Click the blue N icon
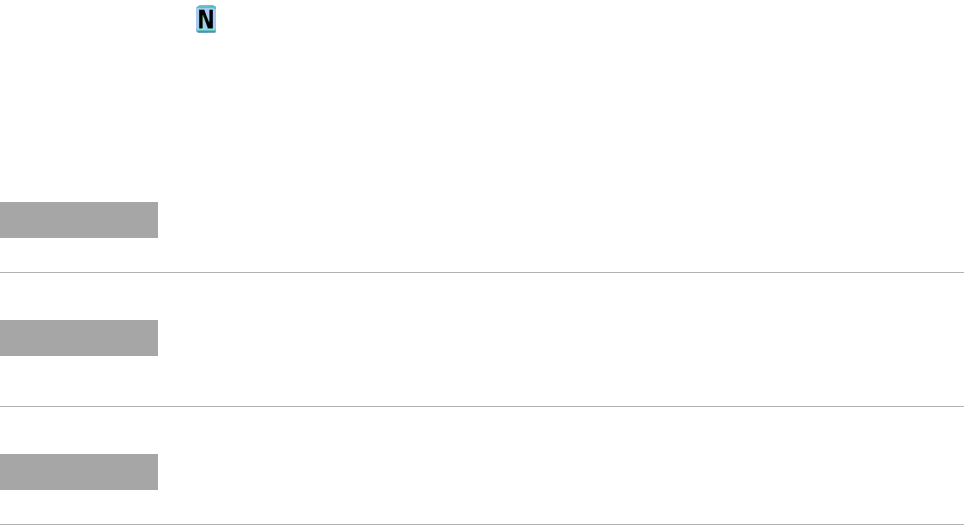 coord(206,19)
